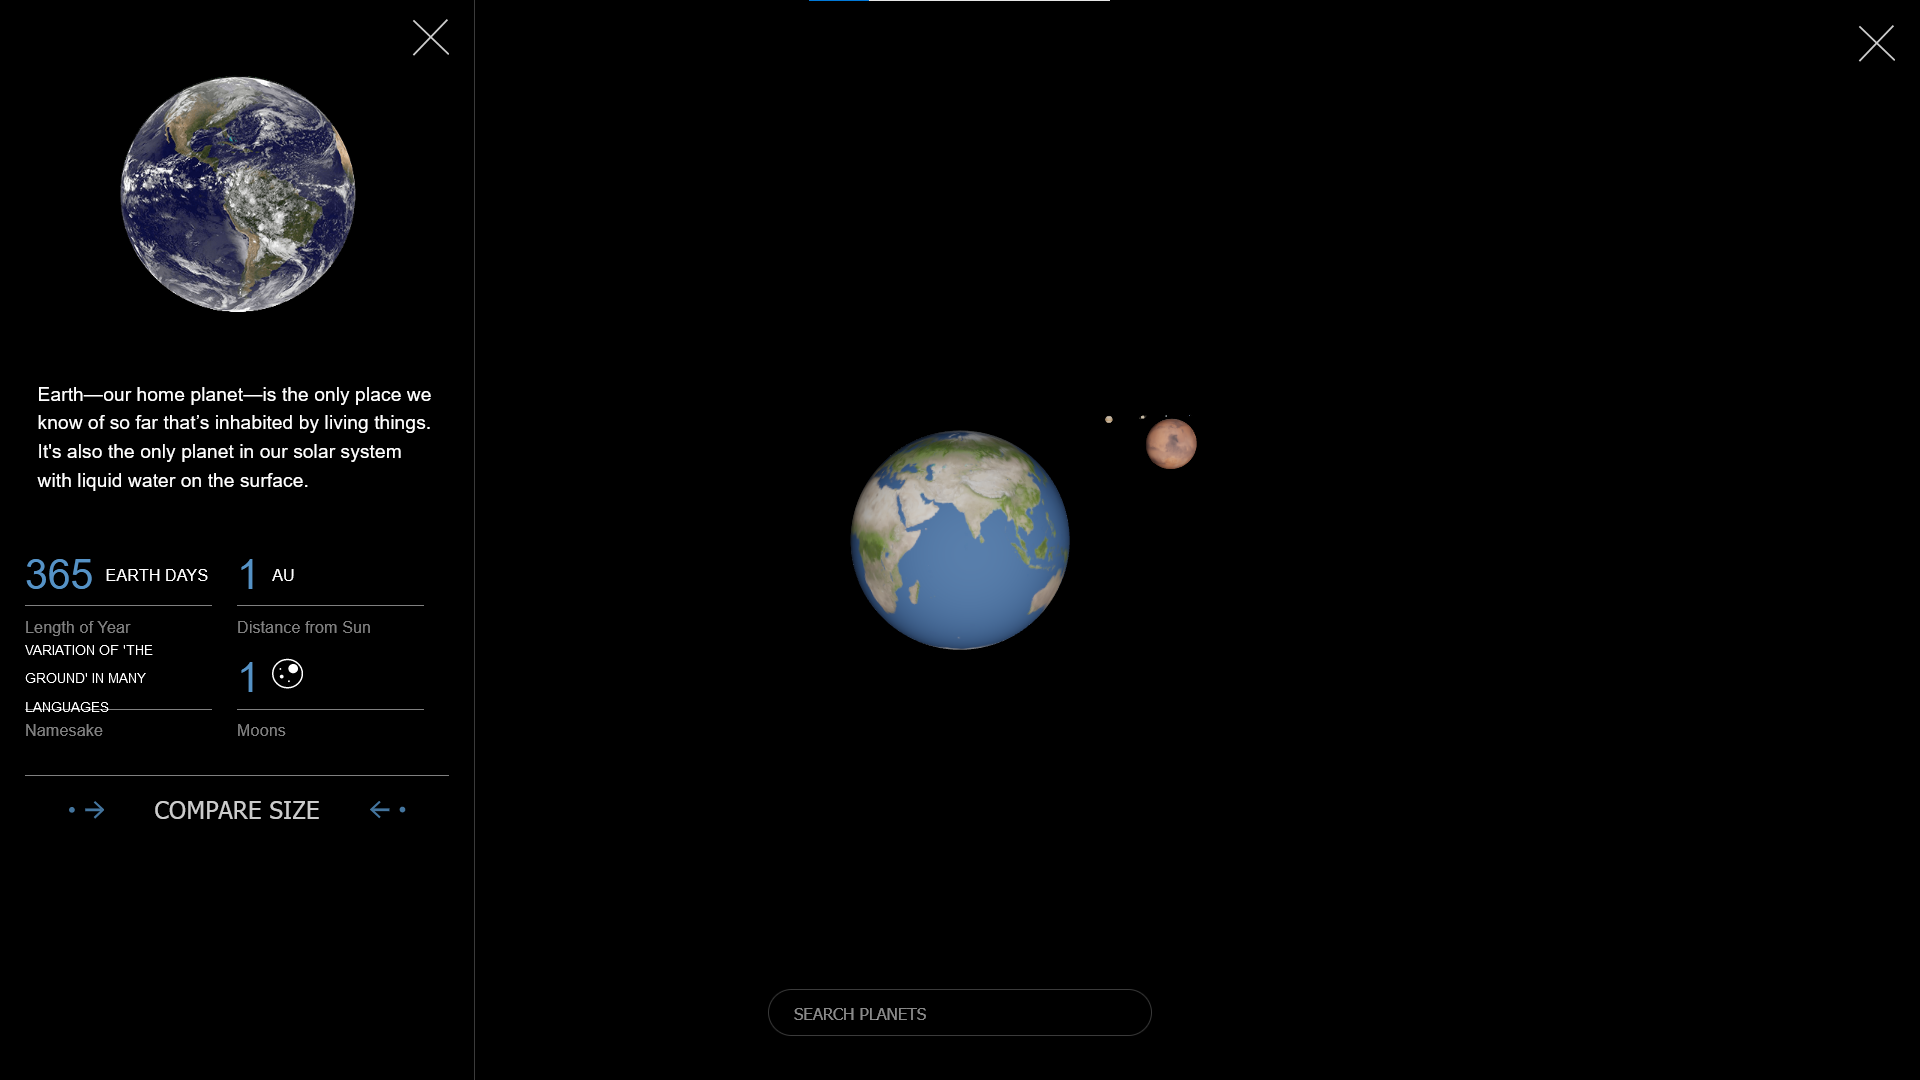
Task: Close the planet comparison view
Action: (1877, 44)
